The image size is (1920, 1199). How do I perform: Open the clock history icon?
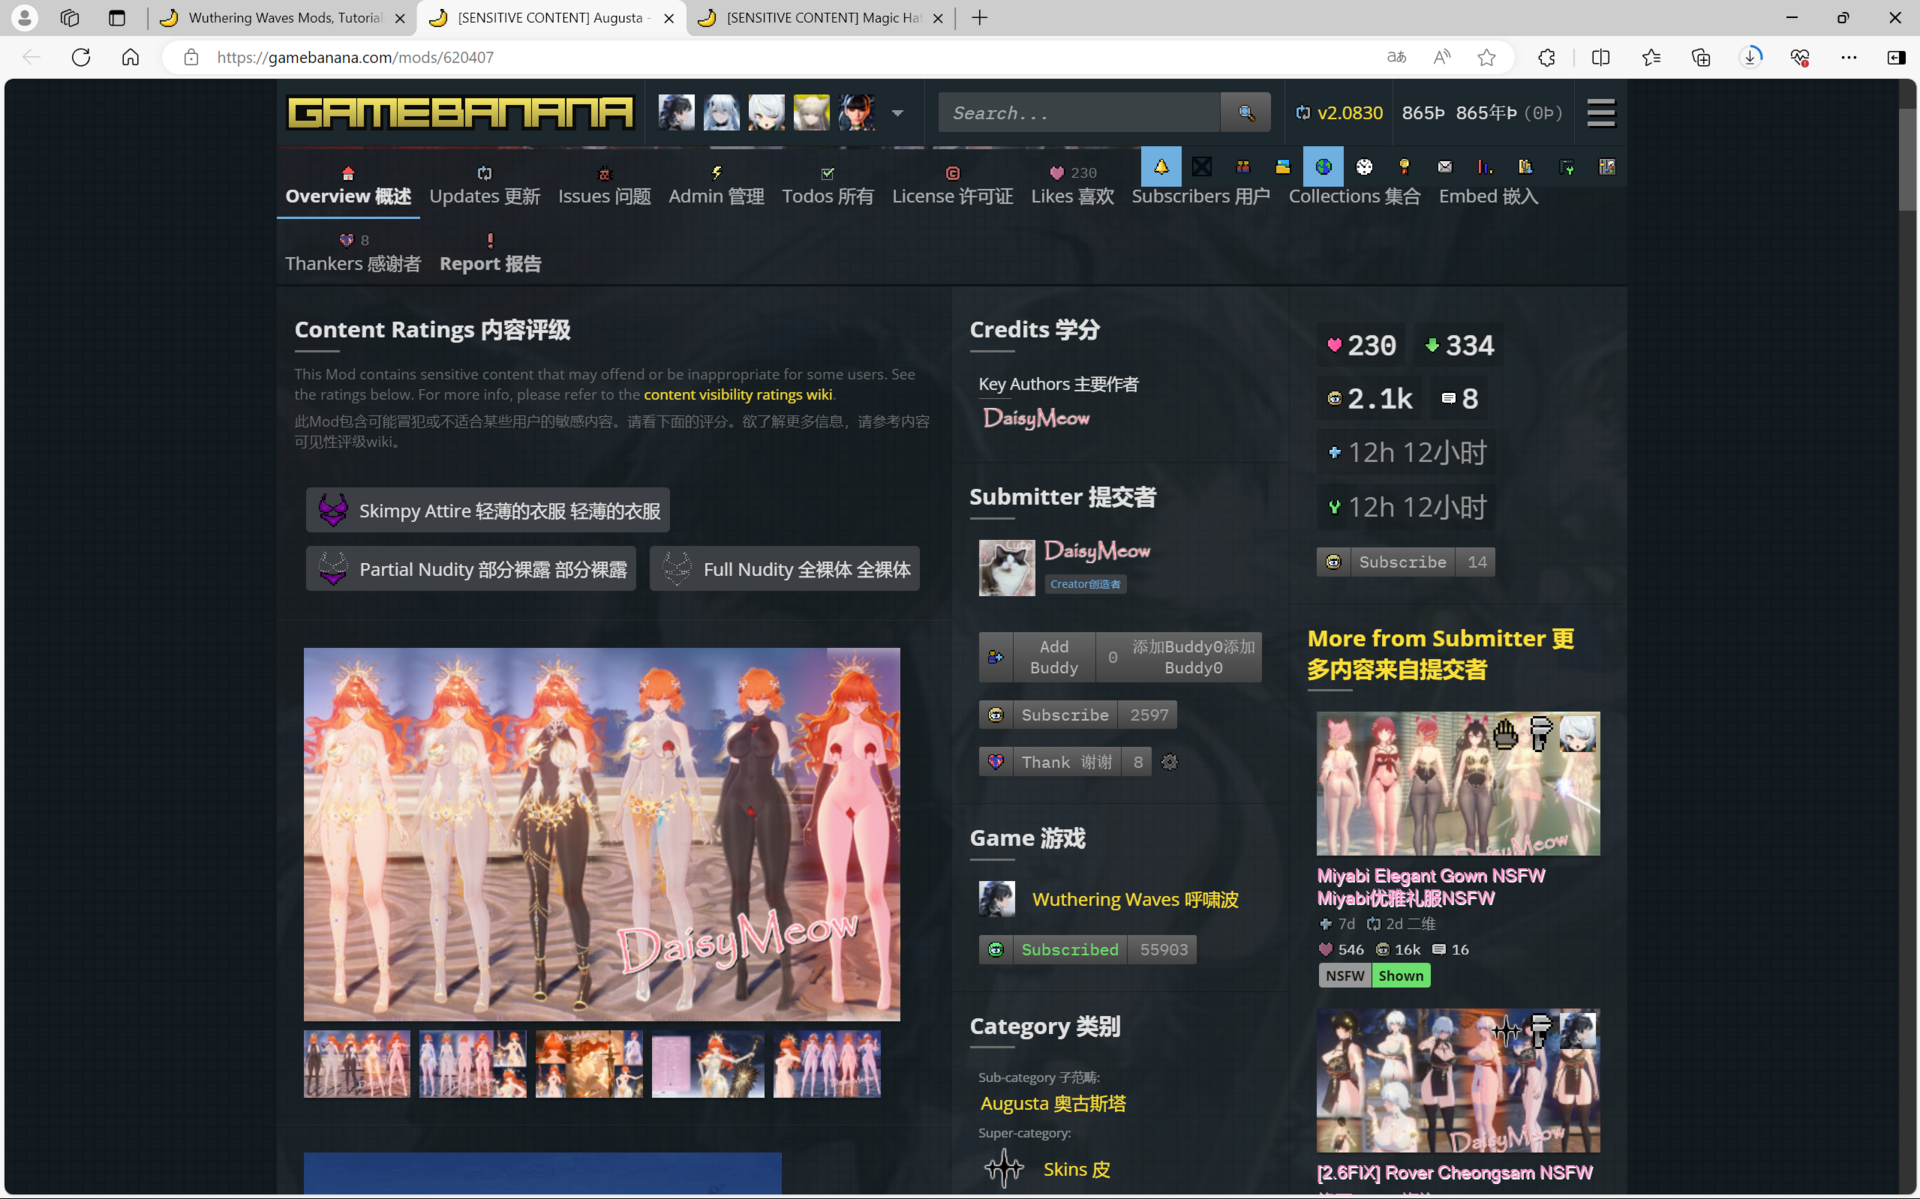pos(1364,167)
